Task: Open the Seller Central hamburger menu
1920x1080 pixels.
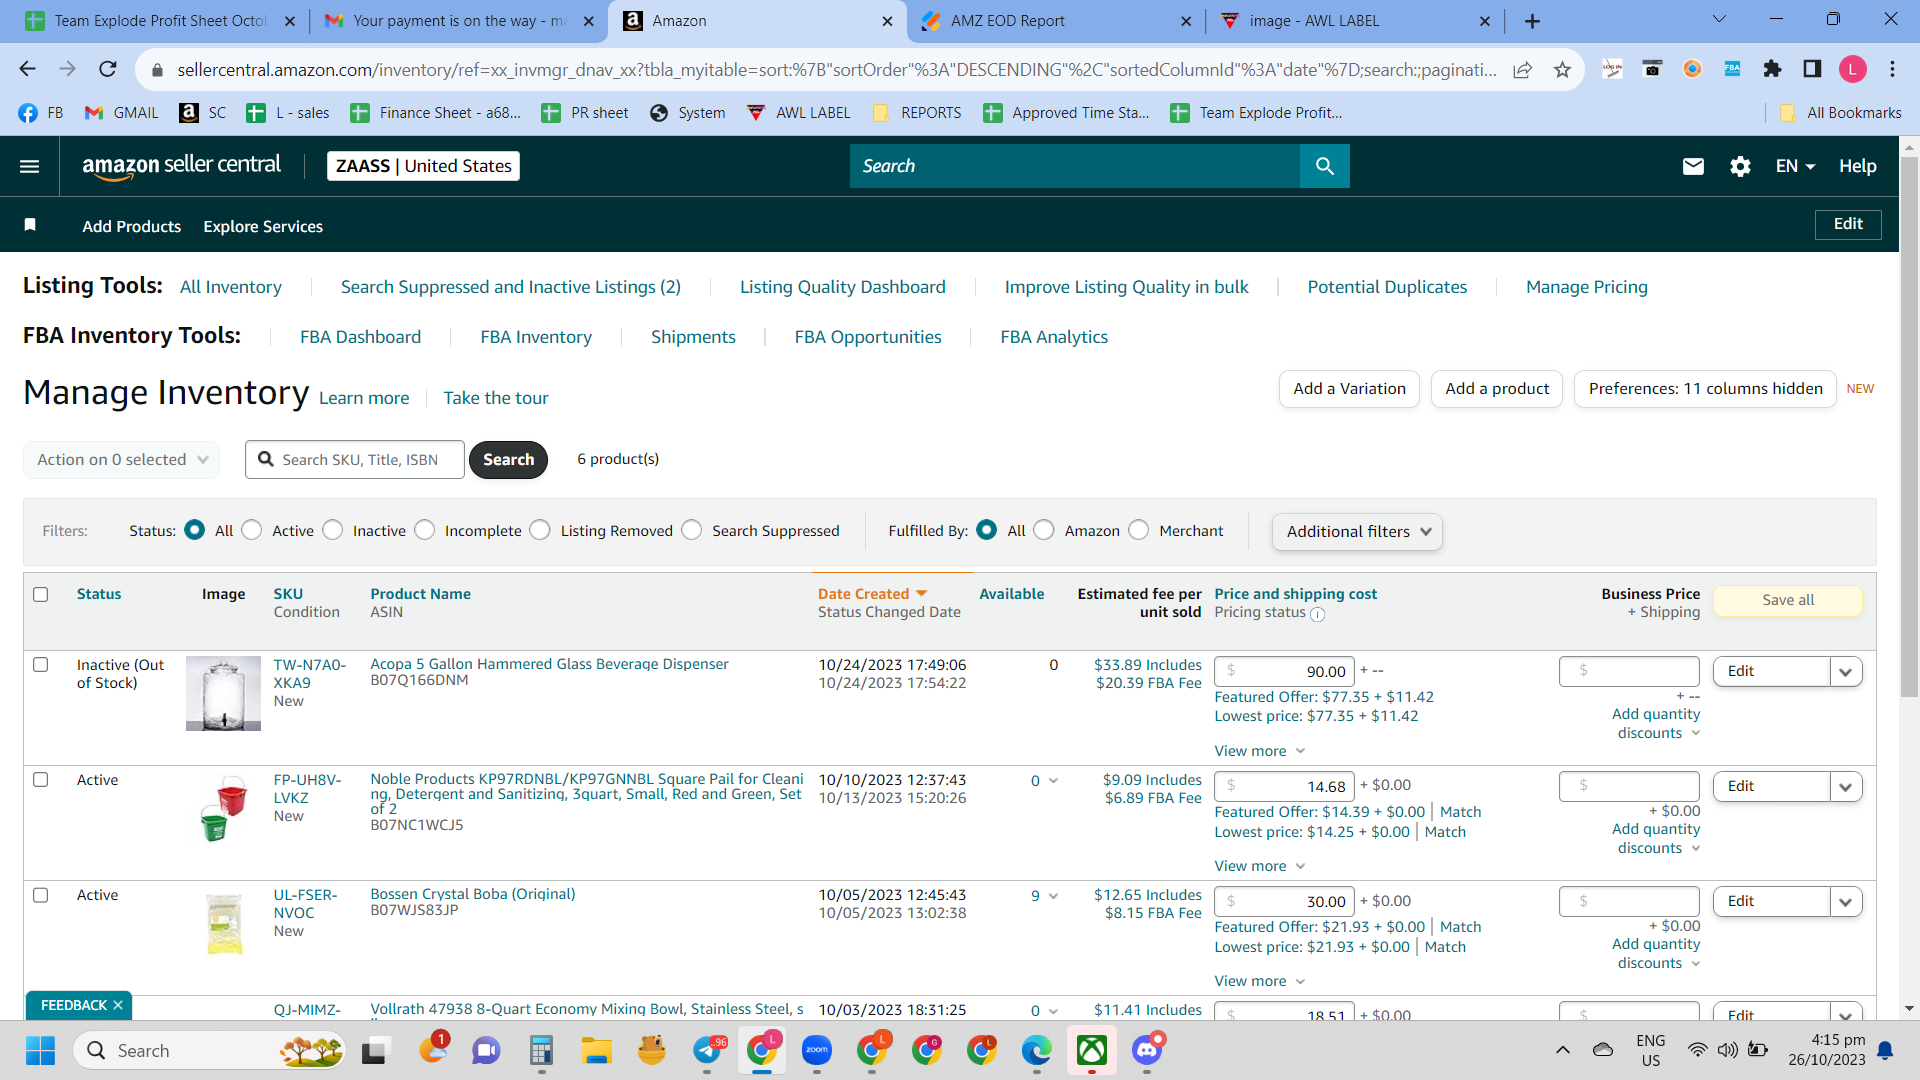Action: click(x=30, y=166)
